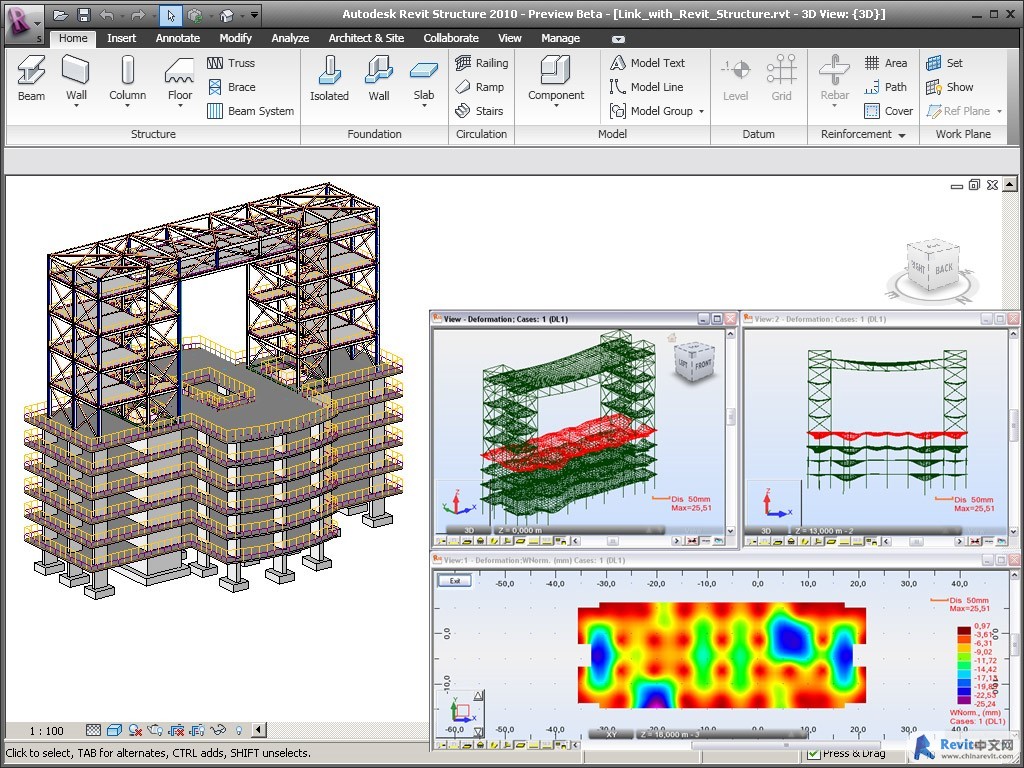1024x768 pixels.
Task: Open the Ref Plane dropdown
Action: [999, 112]
